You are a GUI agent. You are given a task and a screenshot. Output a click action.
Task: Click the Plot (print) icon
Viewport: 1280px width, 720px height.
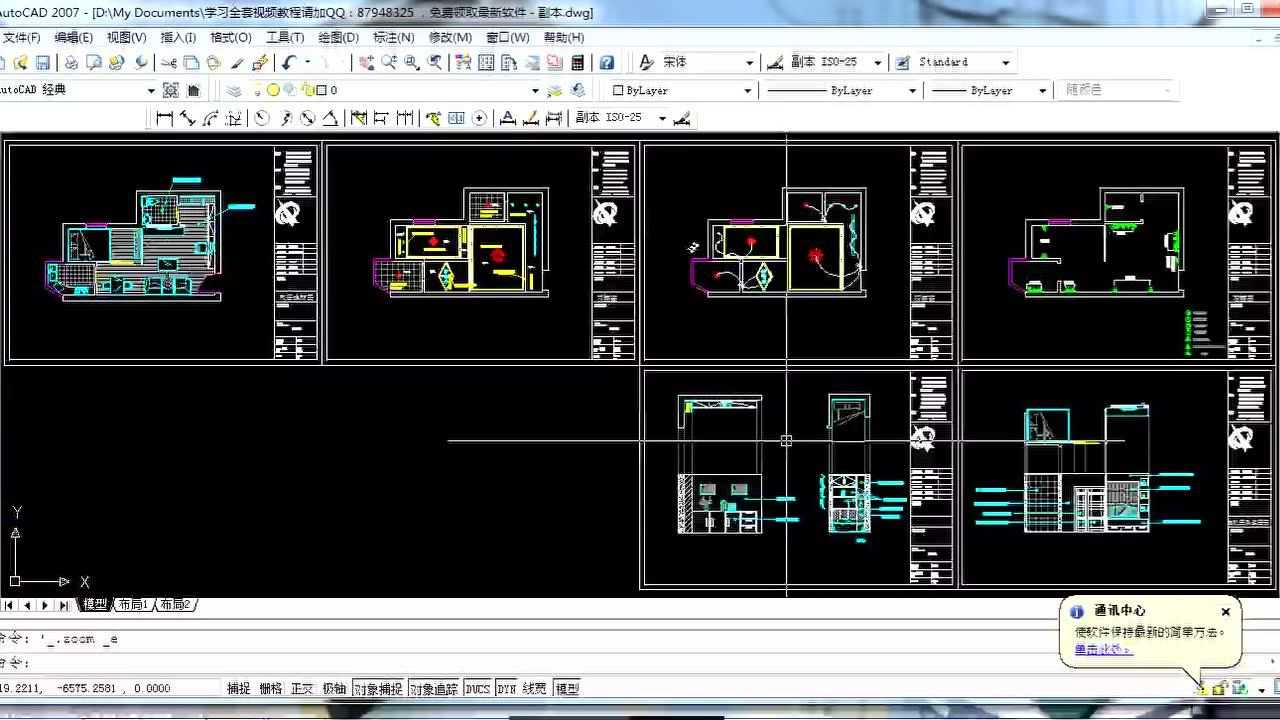click(x=71, y=62)
